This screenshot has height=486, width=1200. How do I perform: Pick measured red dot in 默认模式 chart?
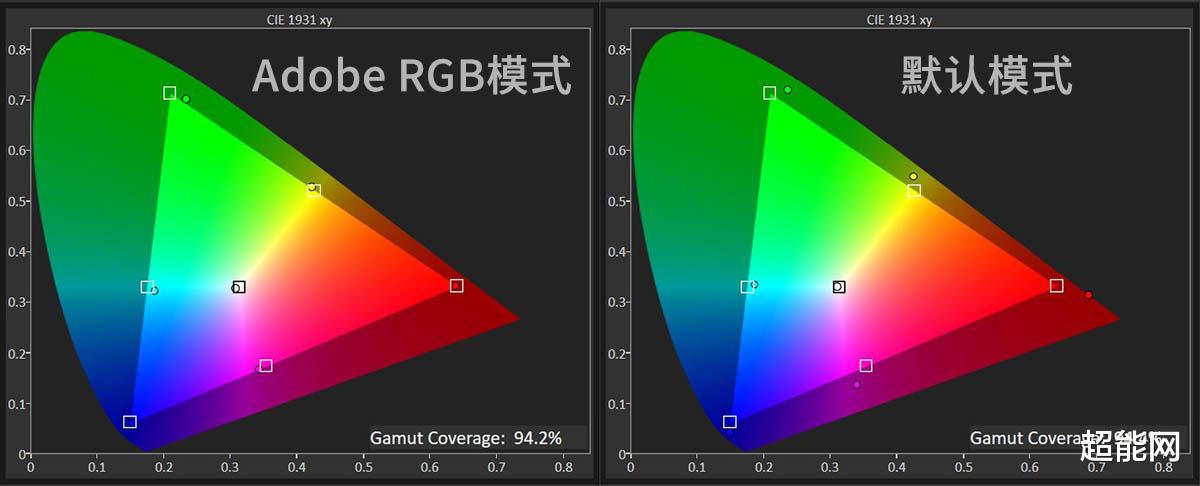click(1089, 295)
